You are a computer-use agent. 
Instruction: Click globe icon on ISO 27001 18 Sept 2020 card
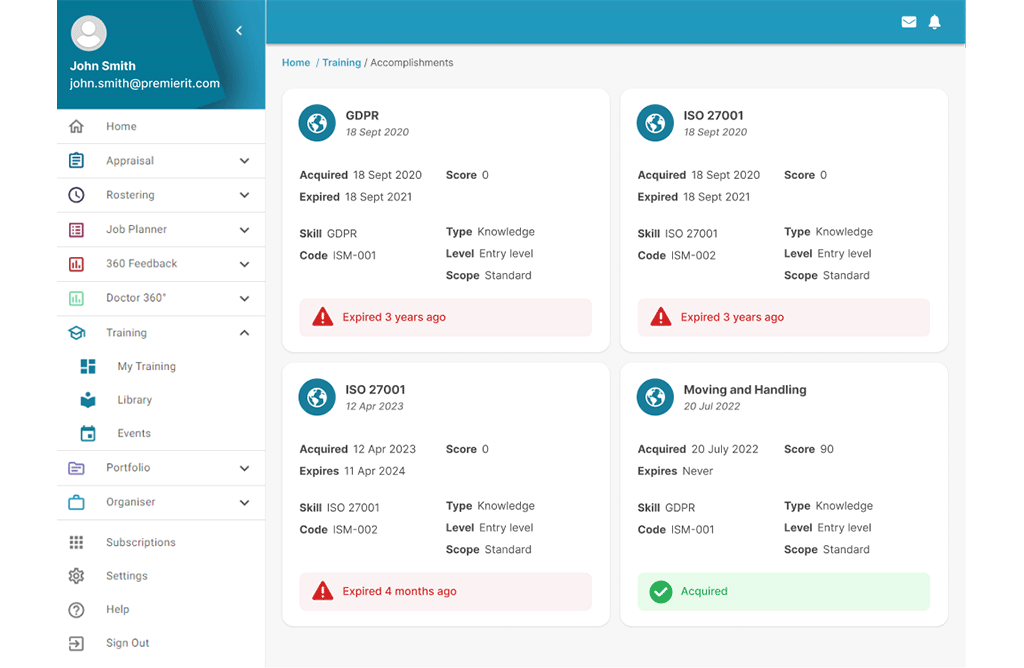tap(655, 123)
